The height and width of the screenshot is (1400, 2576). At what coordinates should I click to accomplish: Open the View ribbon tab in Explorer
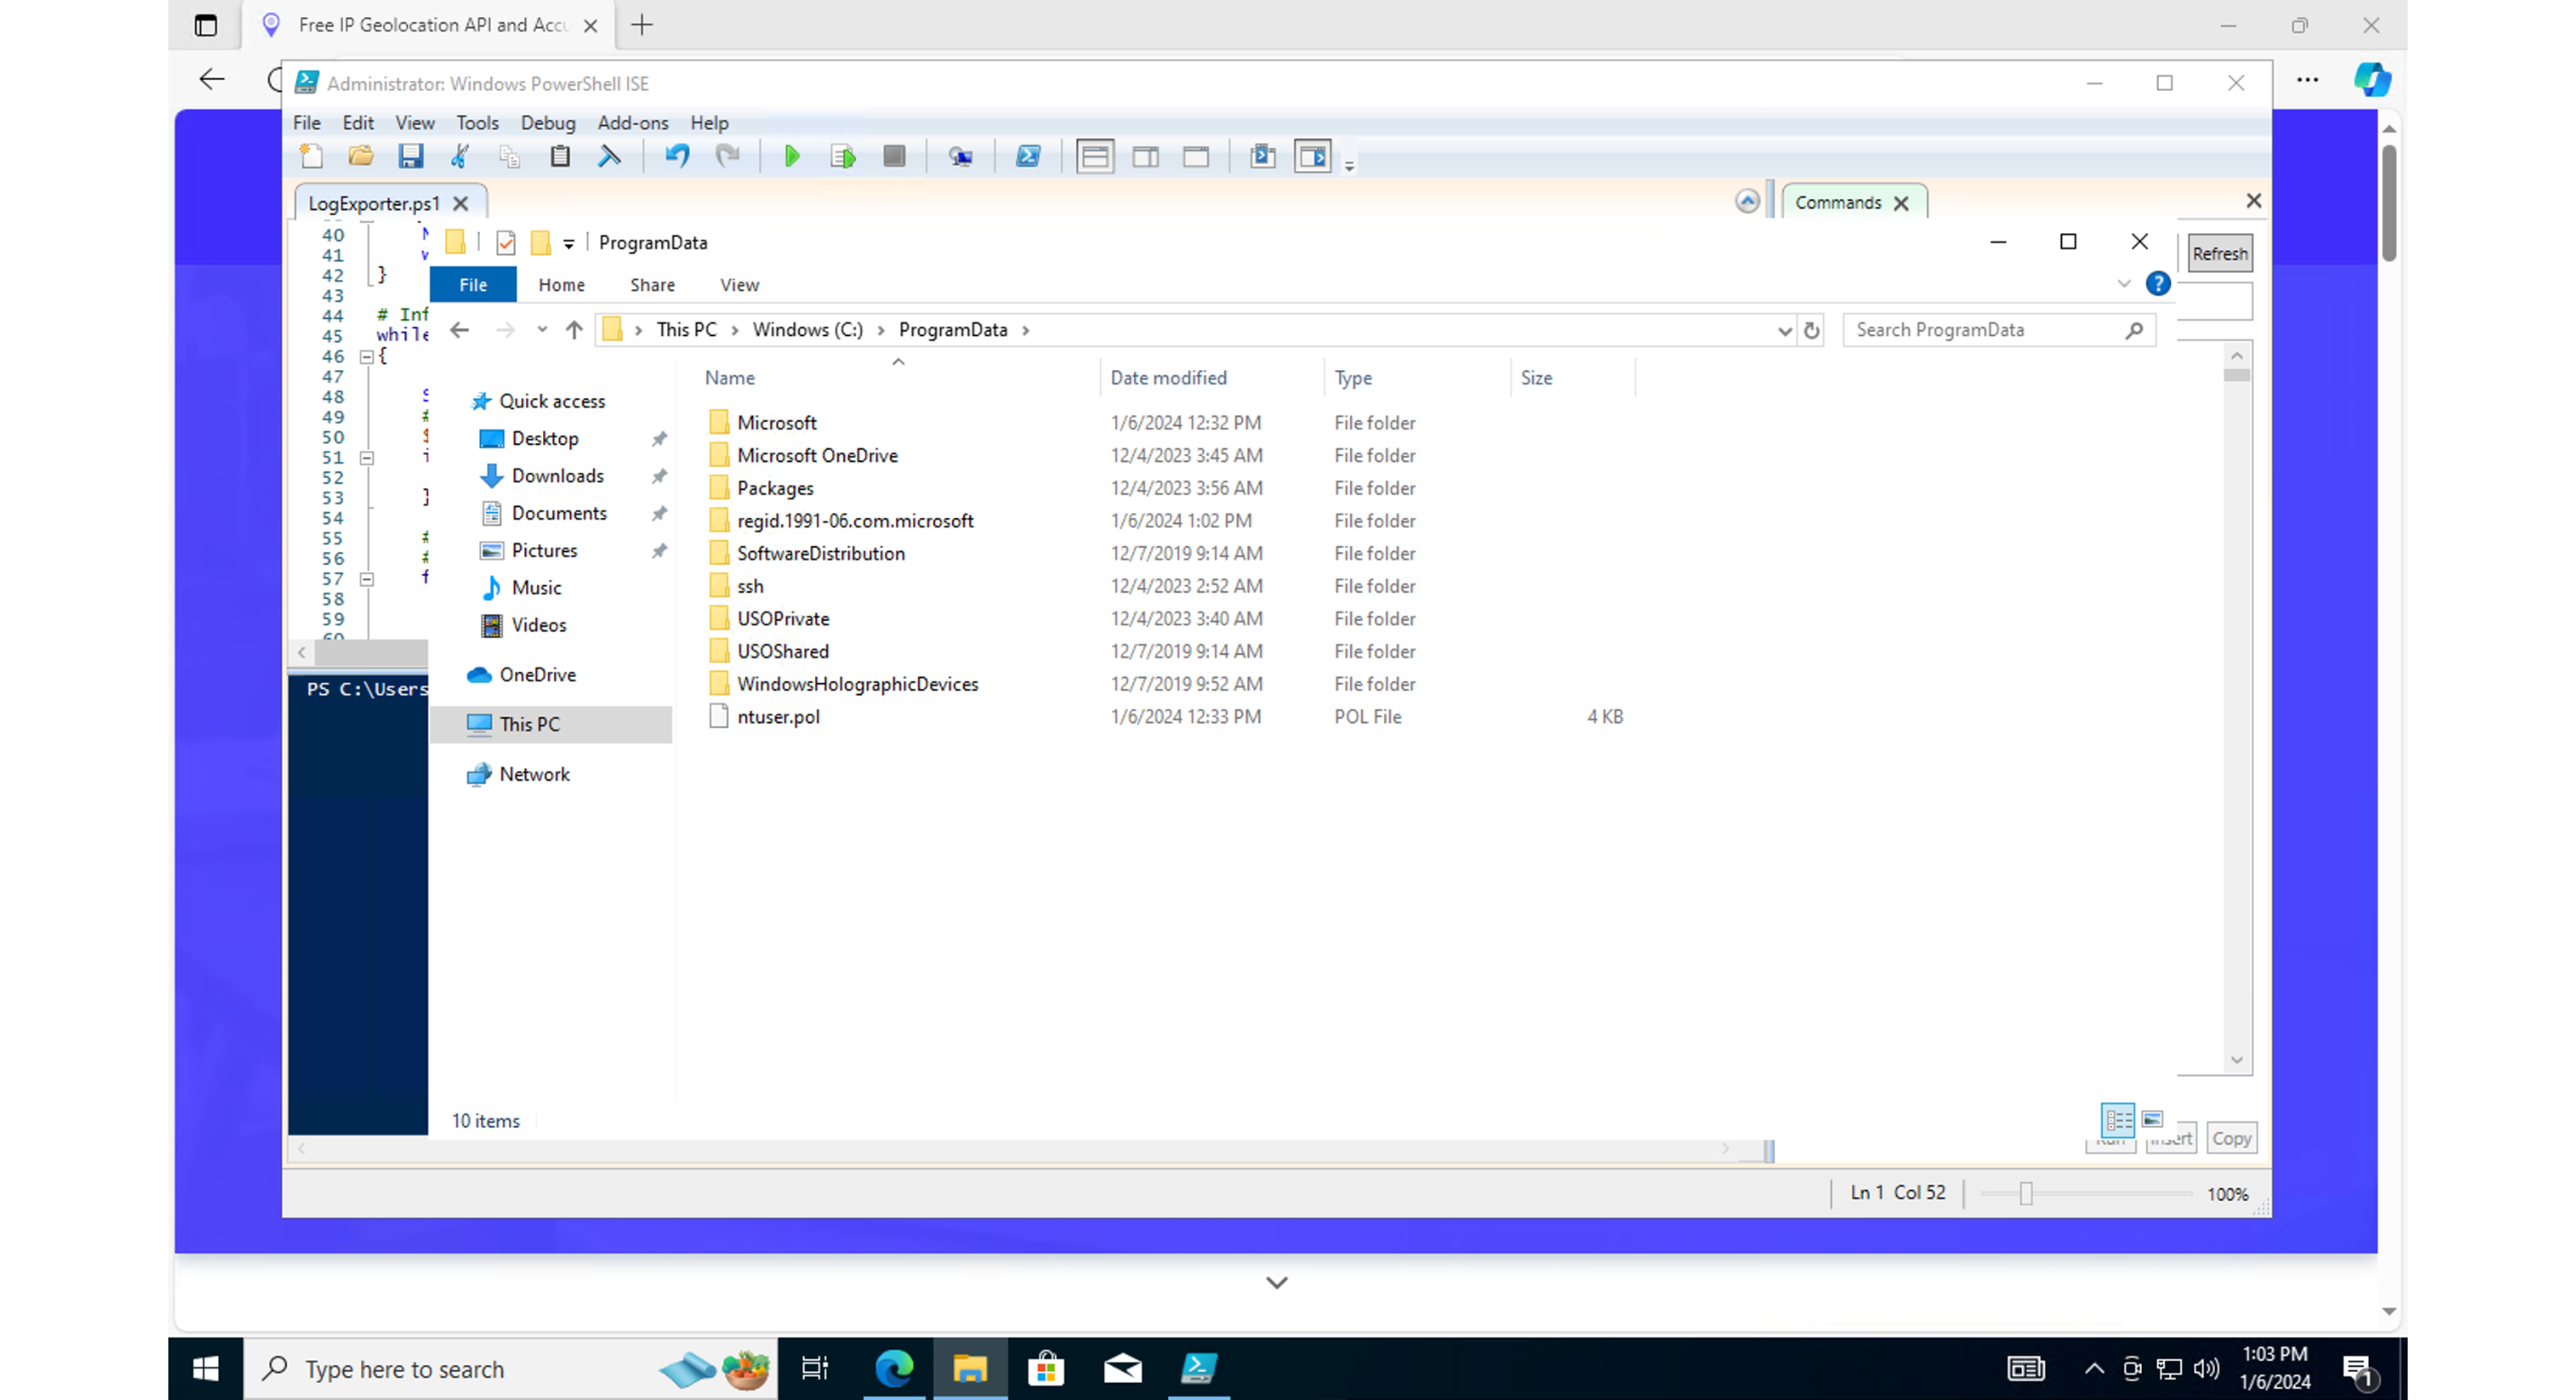pos(739,285)
